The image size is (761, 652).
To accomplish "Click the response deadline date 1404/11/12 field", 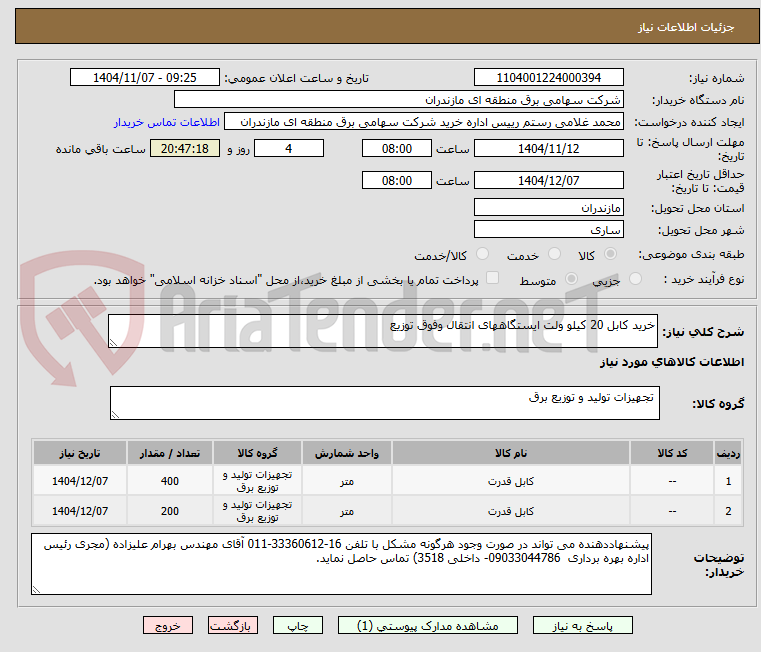I will click(x=548, y=148).
